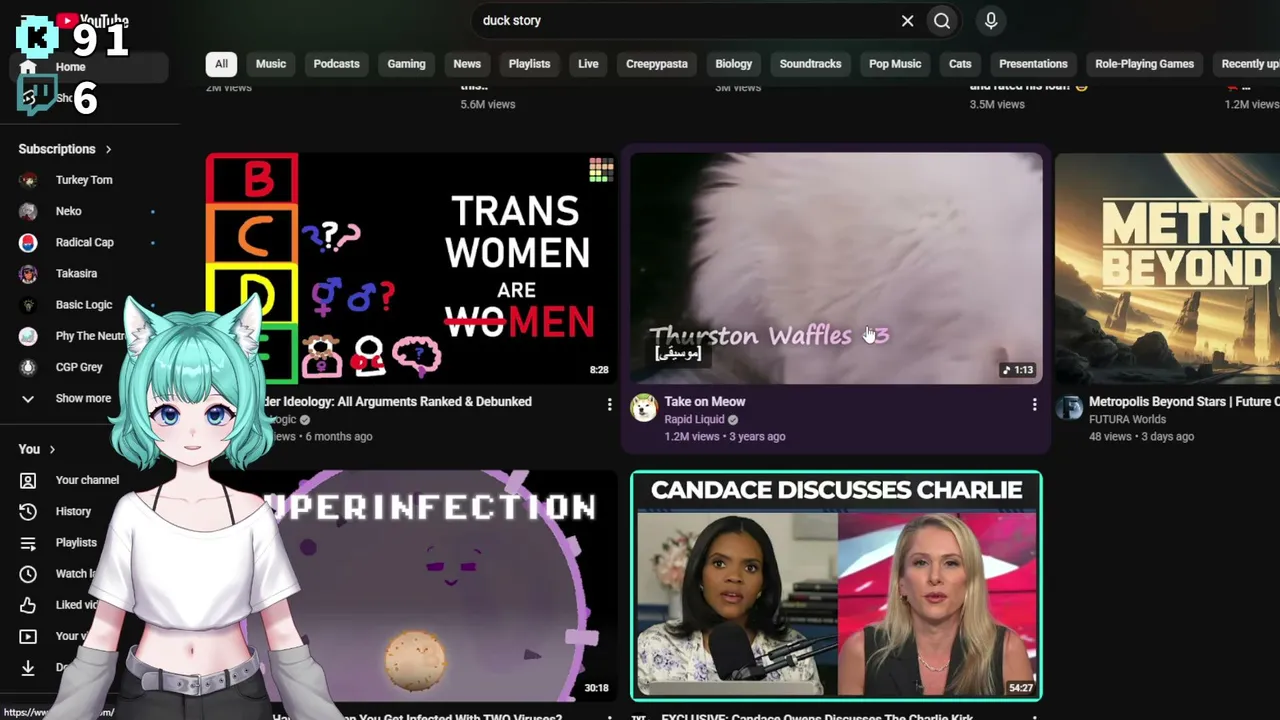Click the Watch later clock icon
Viewport: 1280px width, 720px height.
pyautogui.click(x=28, y=574)
